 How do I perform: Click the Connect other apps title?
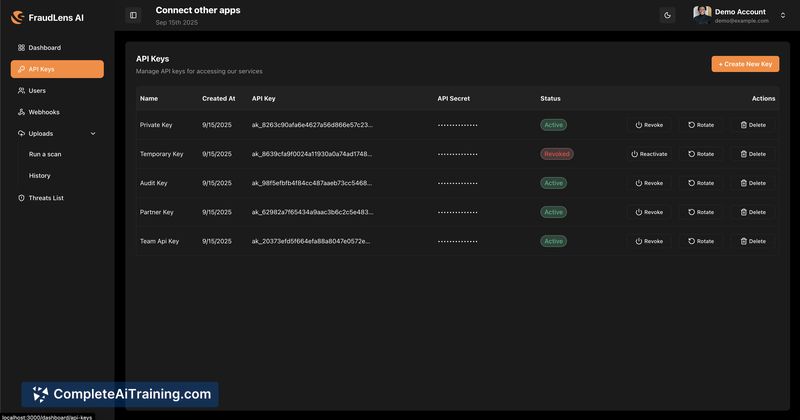[x=198, y=10]
